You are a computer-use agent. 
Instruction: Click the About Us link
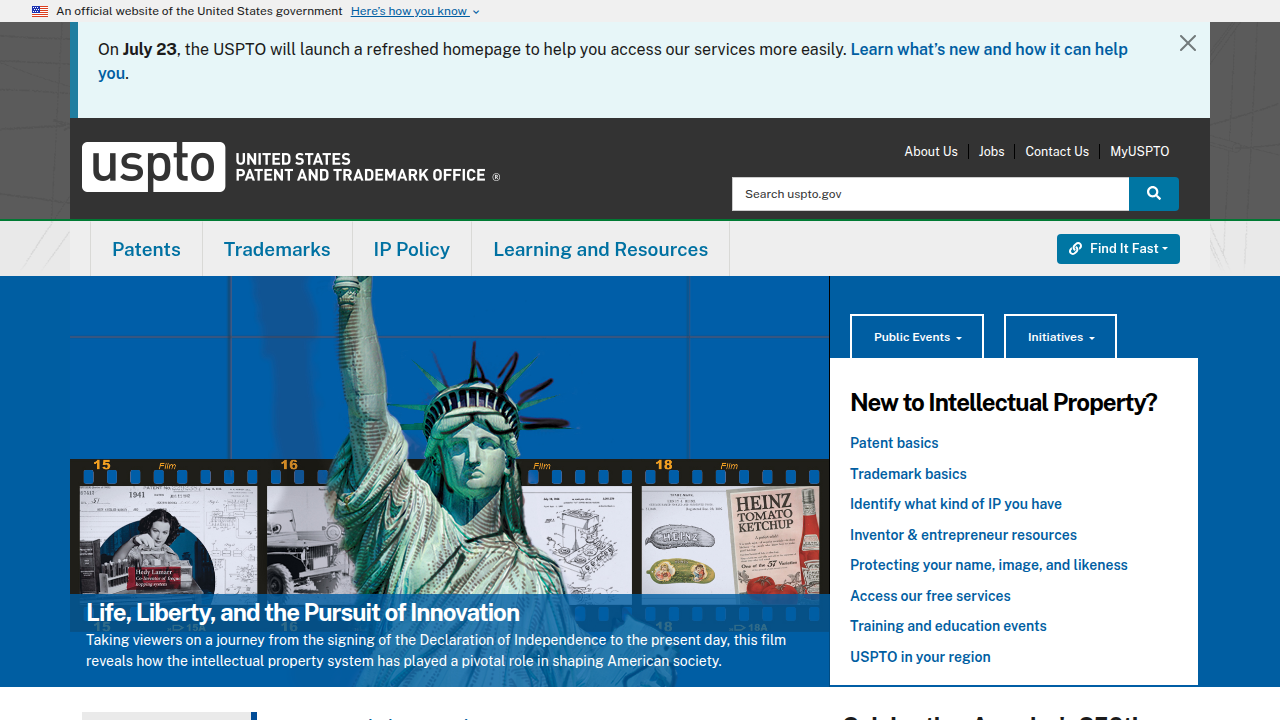pos(931,151)
